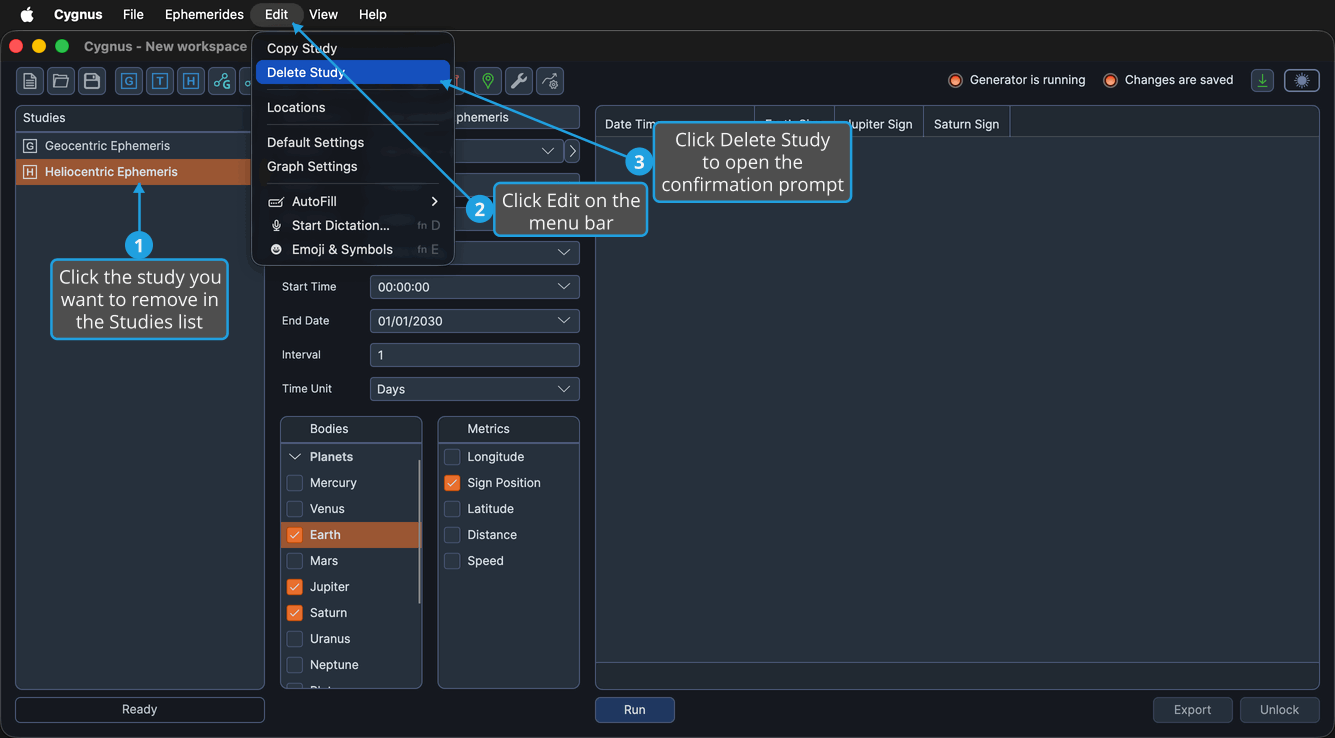
Task: Click the H study toolbar icon
Action: tap(191, 81)
